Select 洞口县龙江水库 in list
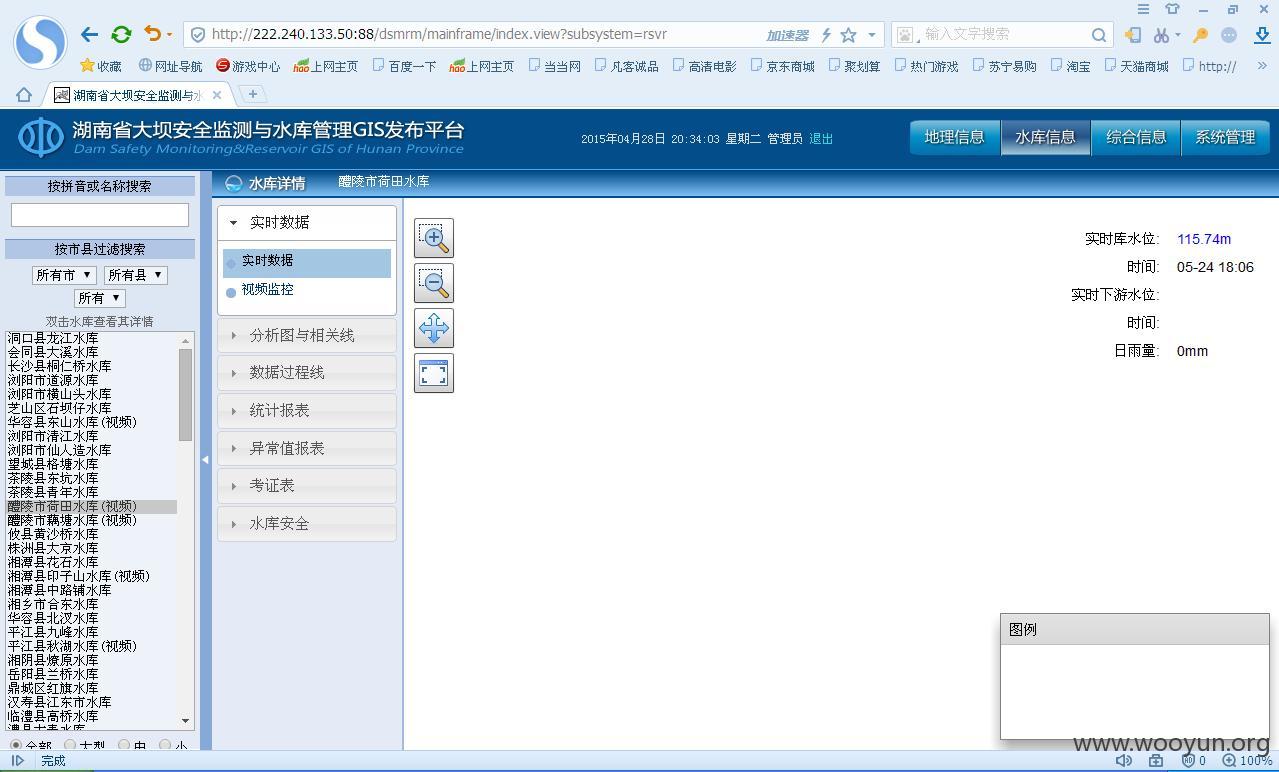The image size is (1279, 772). click(92, 338)
